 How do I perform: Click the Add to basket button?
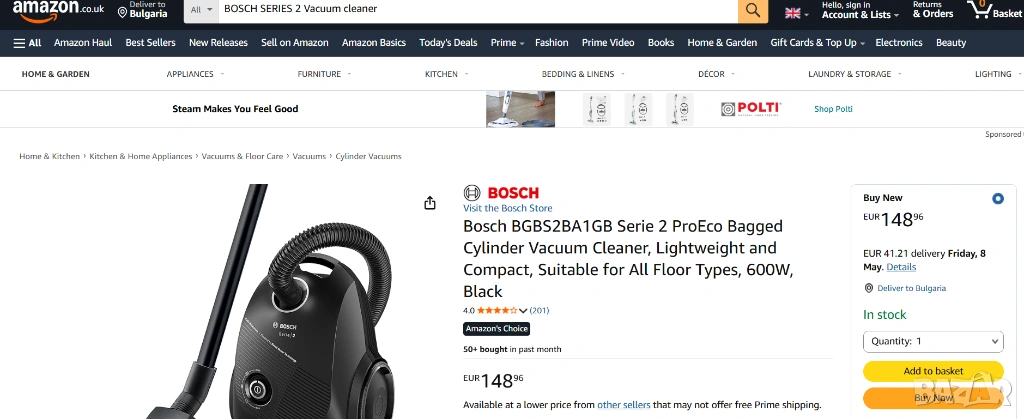coord(932,371)
